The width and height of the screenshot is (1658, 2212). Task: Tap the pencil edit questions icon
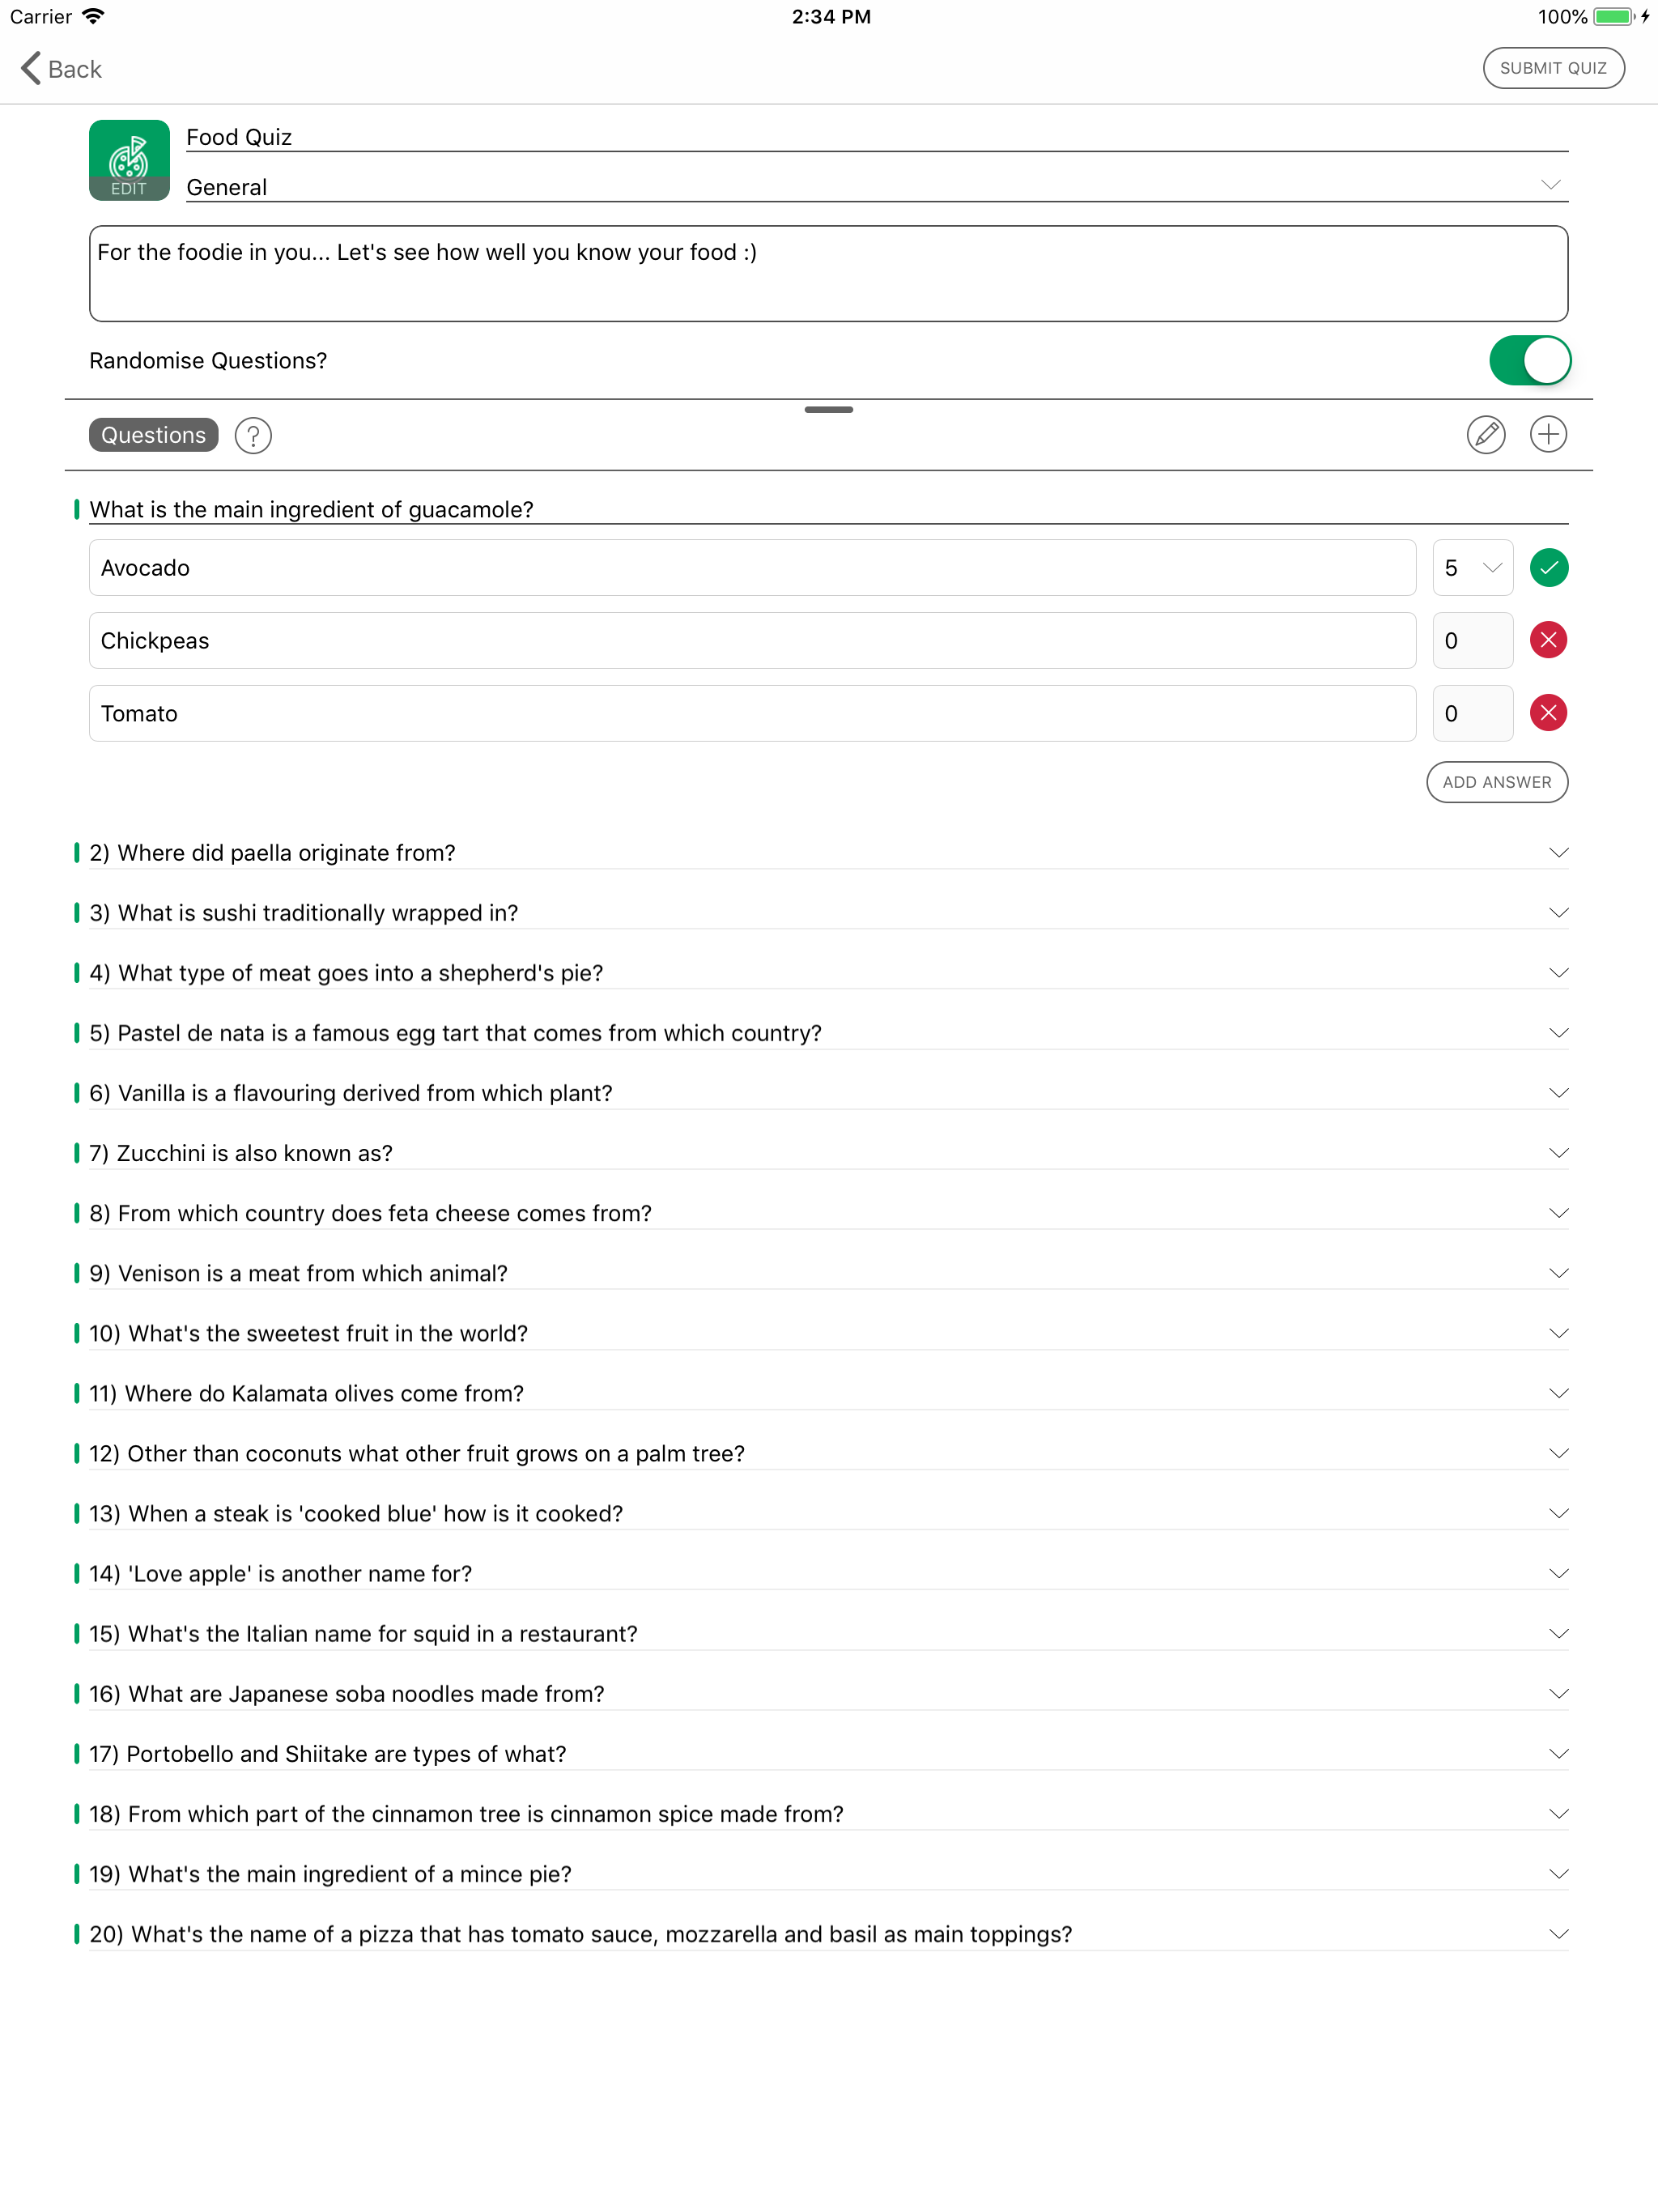1485,435
